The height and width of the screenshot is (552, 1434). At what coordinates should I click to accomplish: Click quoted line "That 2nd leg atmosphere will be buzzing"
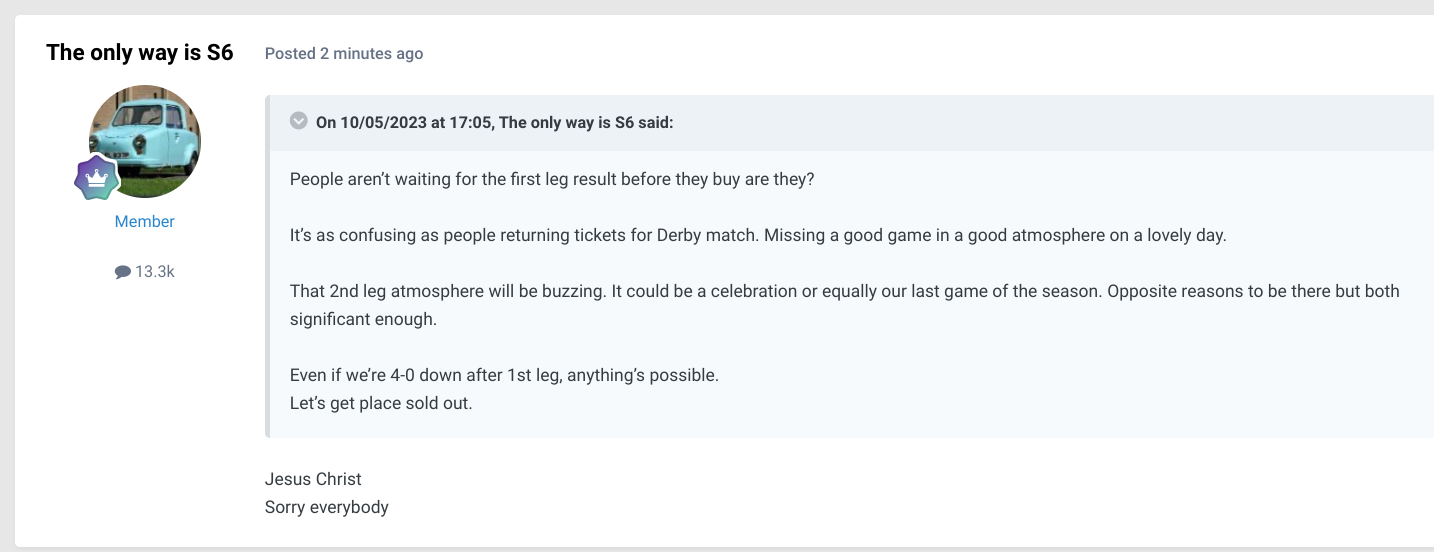point(449,291)
